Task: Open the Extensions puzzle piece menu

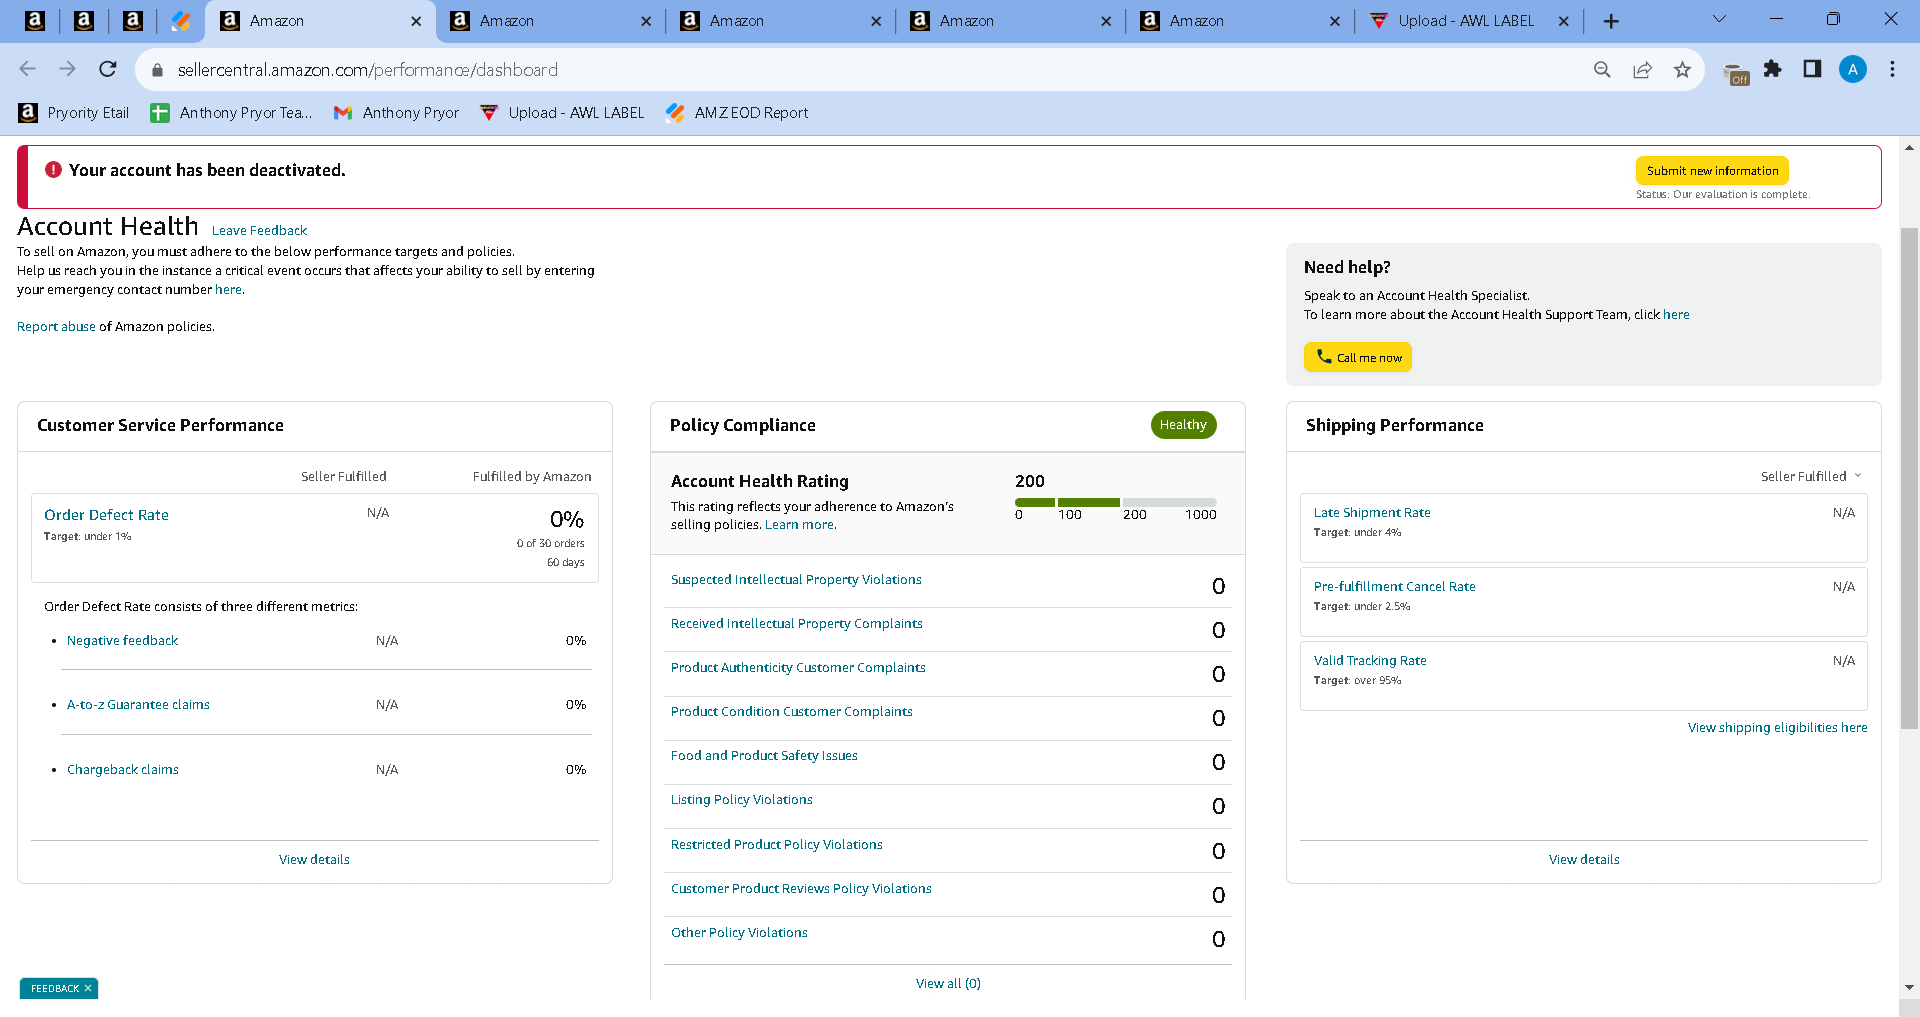Action: click(x=1773, y=69)
